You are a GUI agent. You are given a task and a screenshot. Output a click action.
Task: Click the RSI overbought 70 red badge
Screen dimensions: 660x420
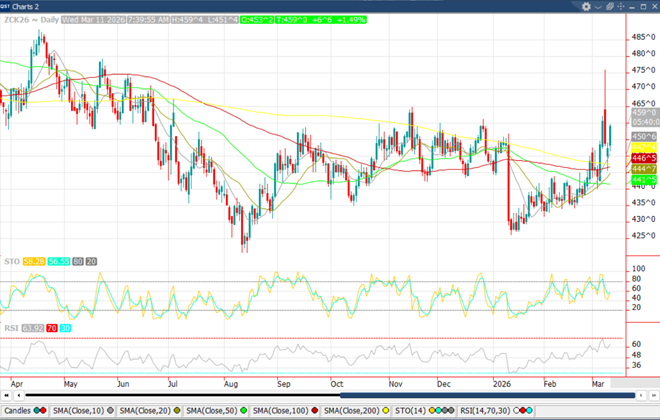point(52,327)
